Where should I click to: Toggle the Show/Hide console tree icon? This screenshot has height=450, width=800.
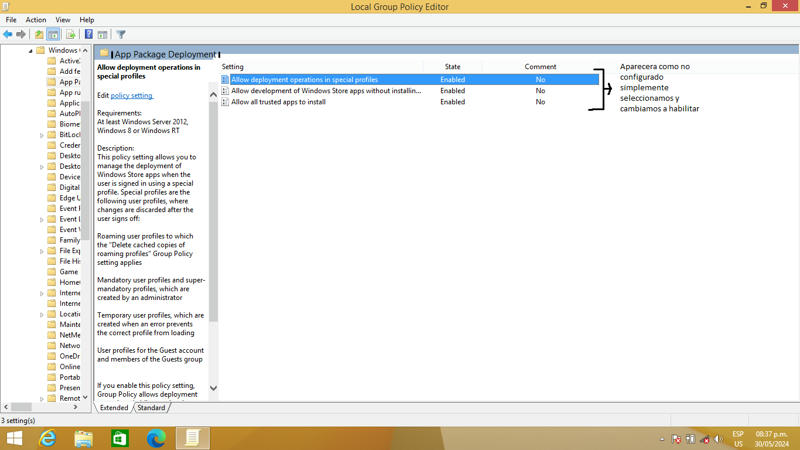[x=55, y=34]
